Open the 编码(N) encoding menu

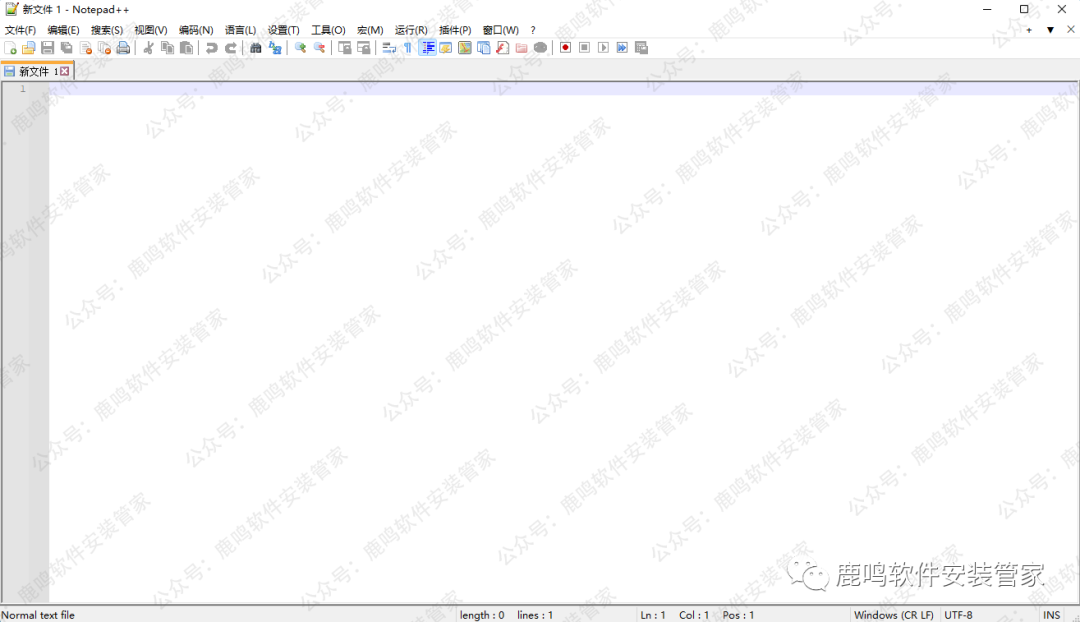point(196,30)
